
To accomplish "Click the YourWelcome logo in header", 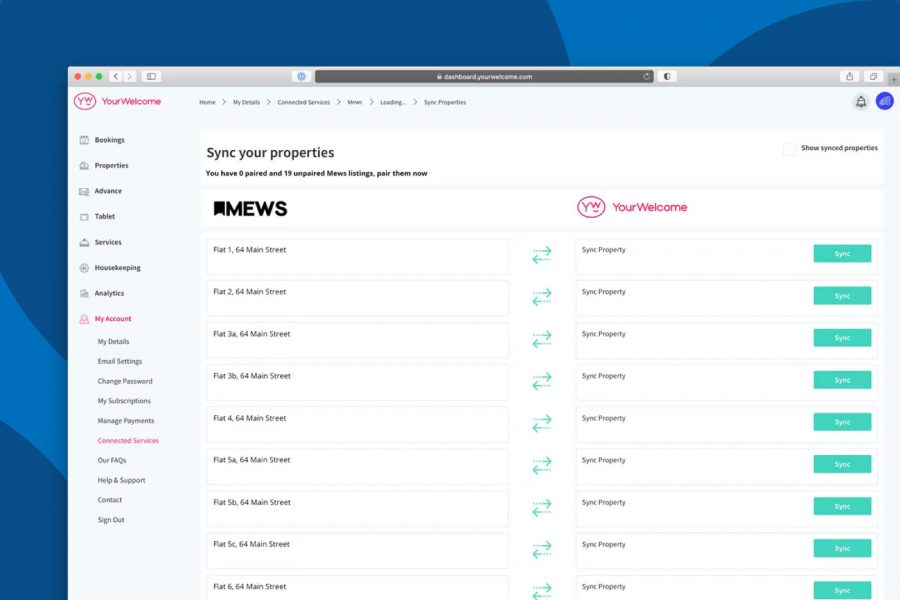I will (x=117, y=101).
